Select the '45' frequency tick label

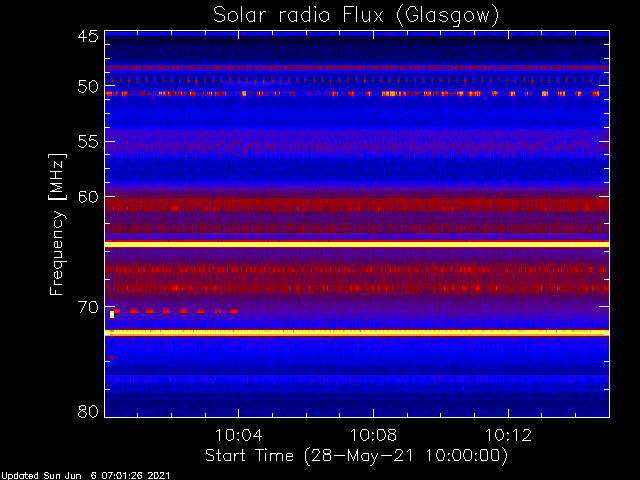(88, 36)
